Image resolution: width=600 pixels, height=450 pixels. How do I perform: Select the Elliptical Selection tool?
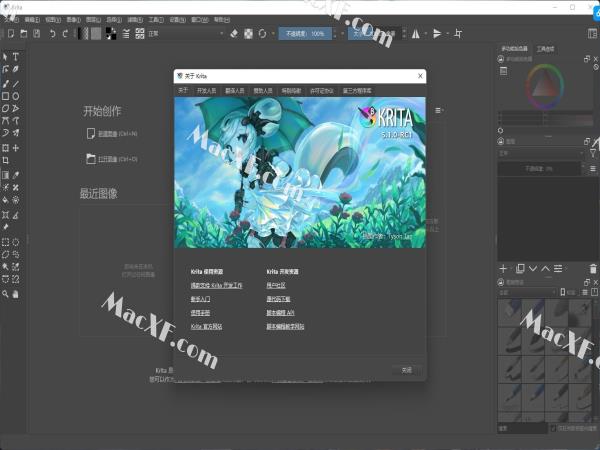[16, 242]
